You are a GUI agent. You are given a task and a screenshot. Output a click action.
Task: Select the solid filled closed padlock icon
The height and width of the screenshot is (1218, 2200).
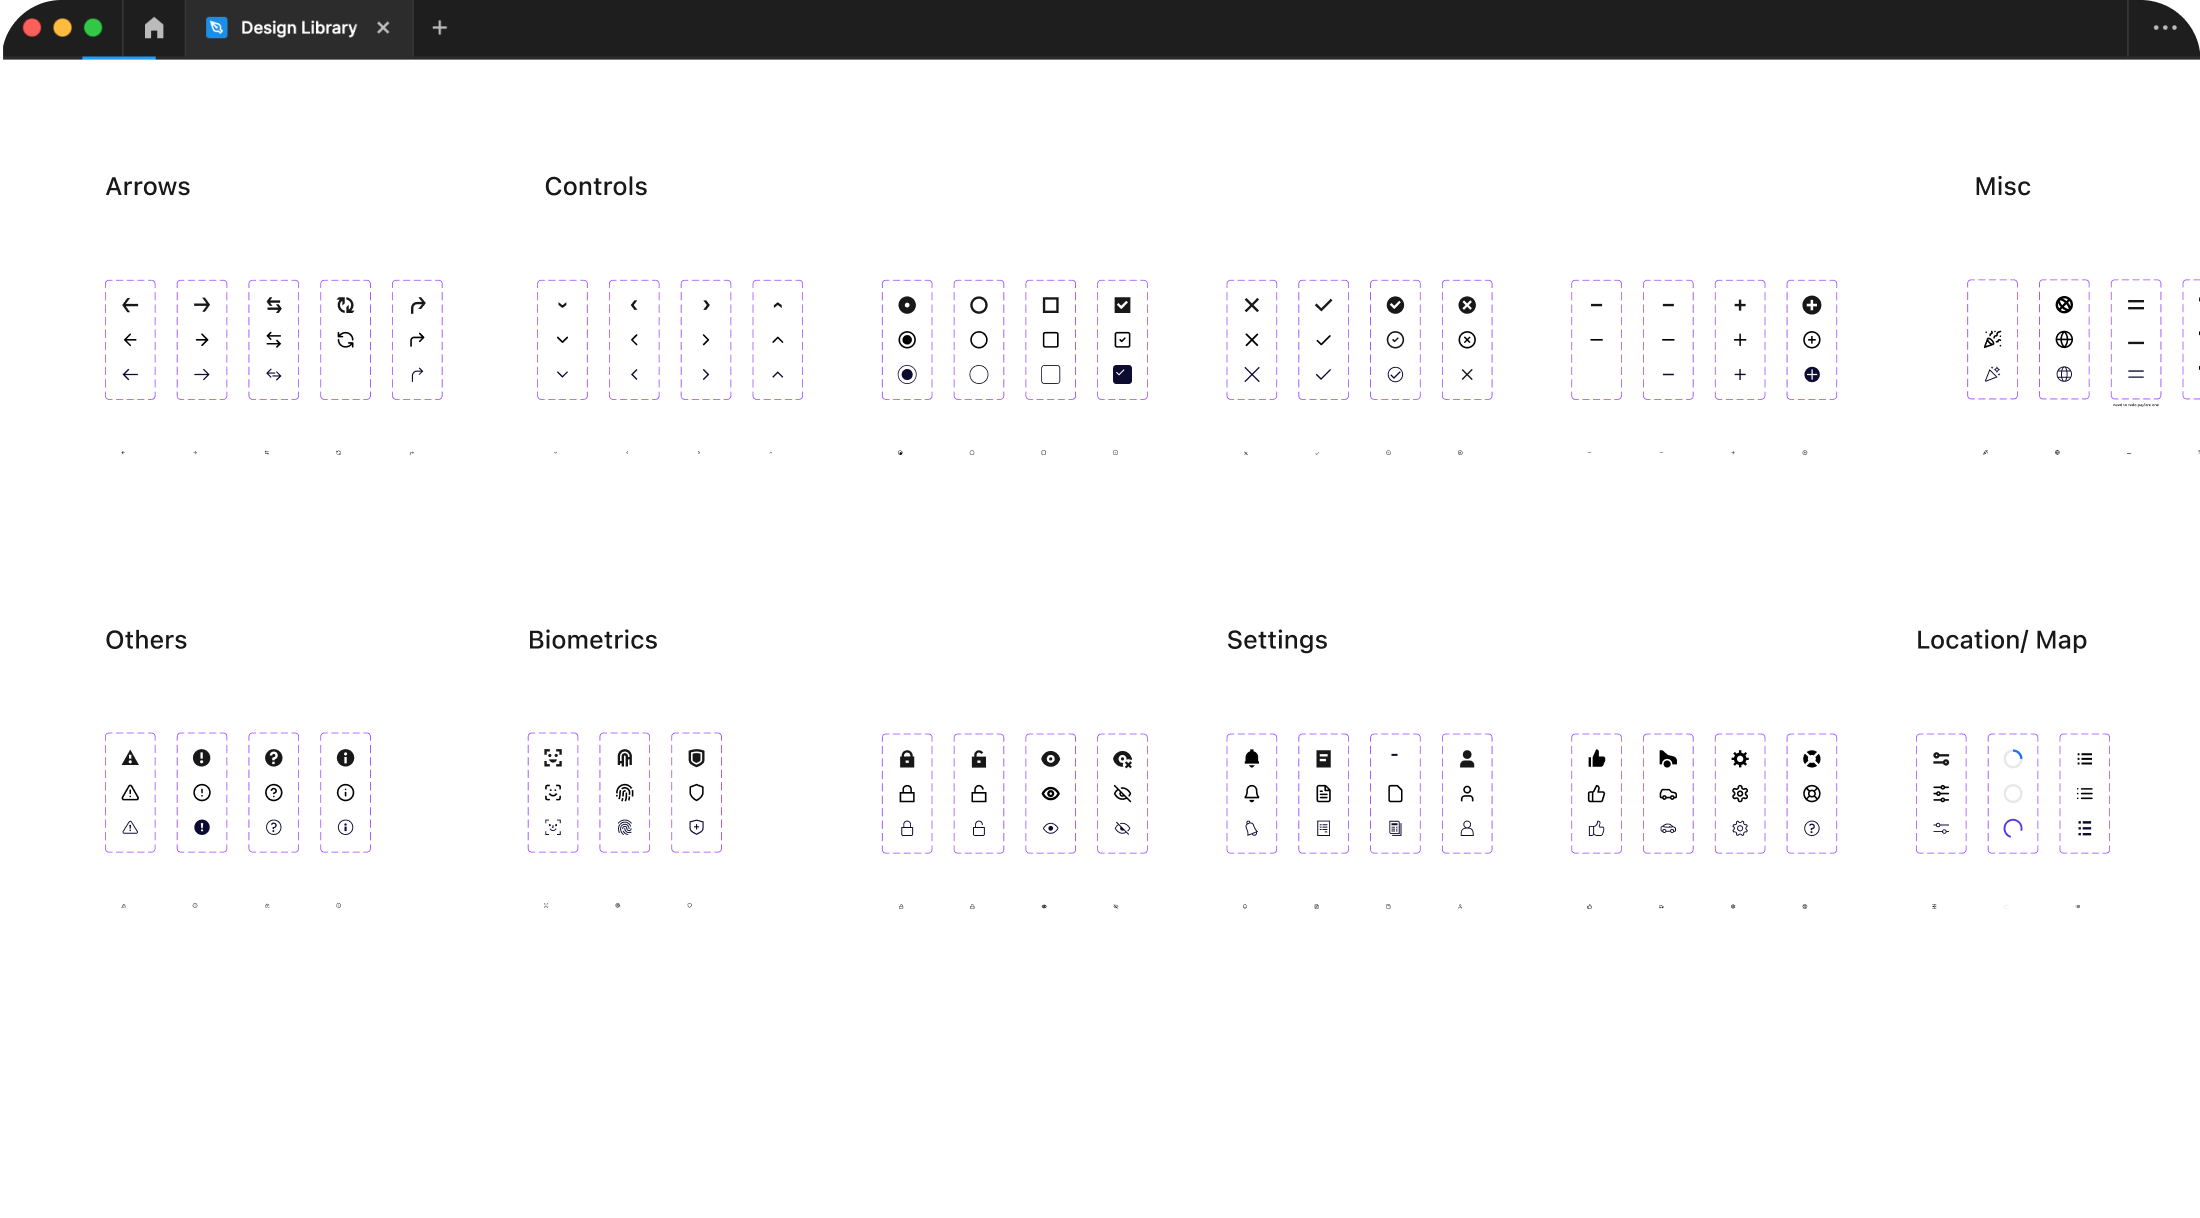(906, 759)
